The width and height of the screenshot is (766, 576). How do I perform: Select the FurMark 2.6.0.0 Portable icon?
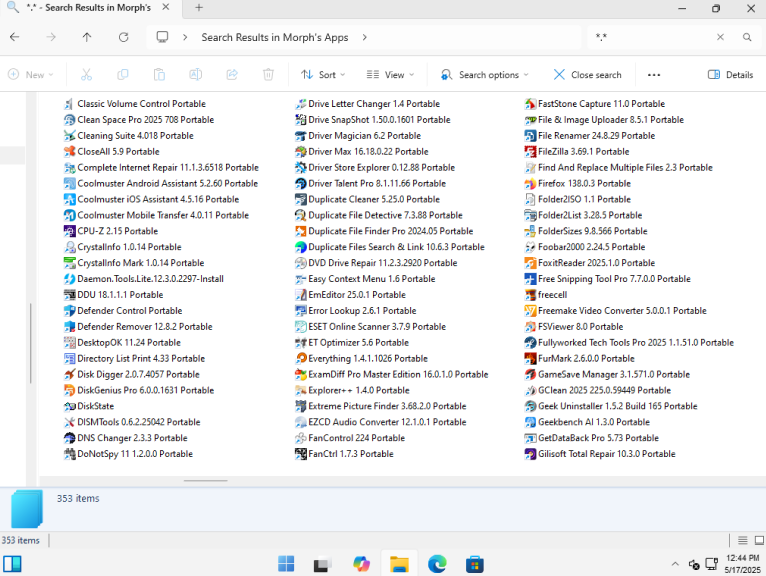coord(530,359)
